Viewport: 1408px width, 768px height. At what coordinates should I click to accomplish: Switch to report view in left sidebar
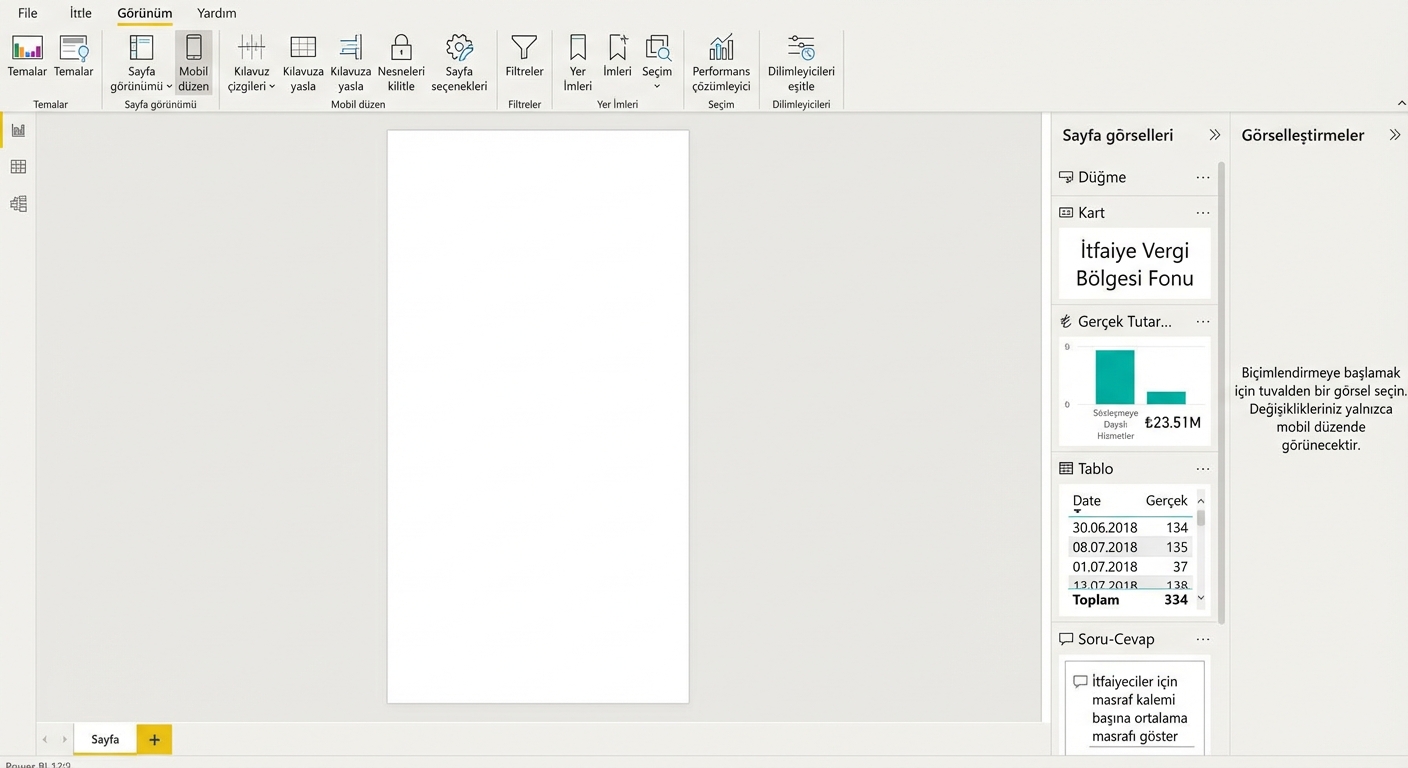point(17,130)
